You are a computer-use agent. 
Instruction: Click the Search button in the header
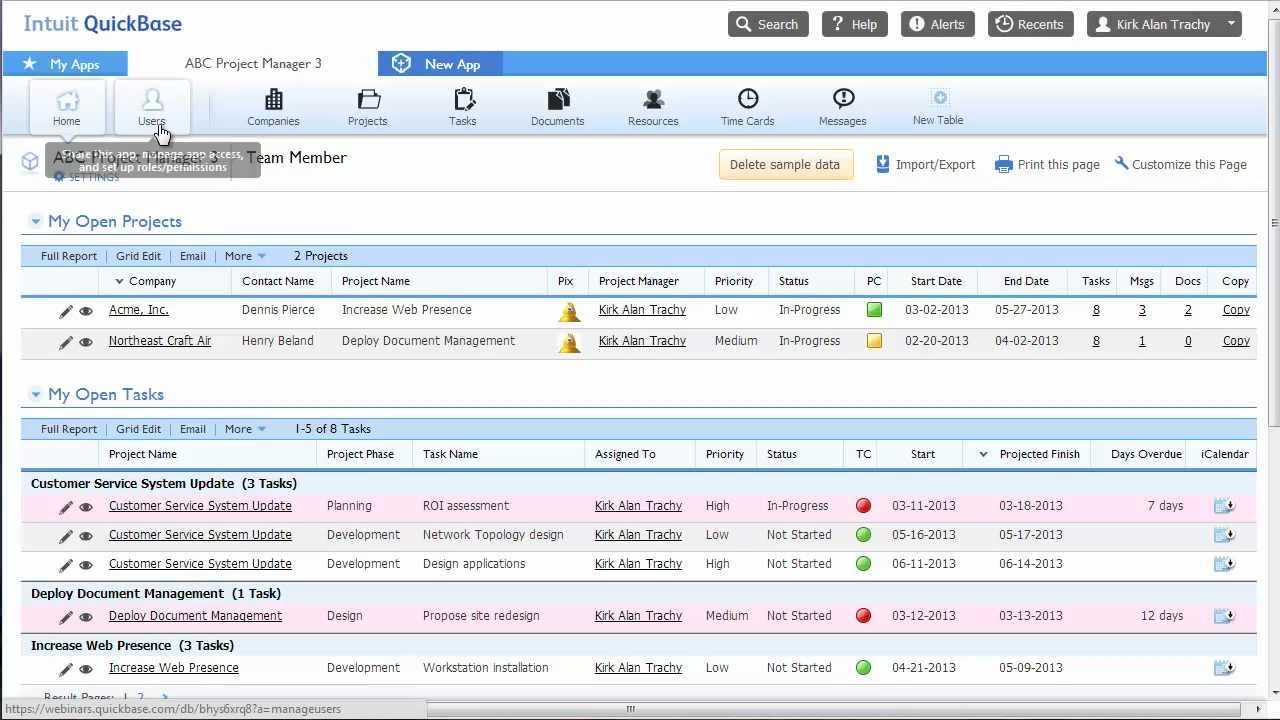768,24
